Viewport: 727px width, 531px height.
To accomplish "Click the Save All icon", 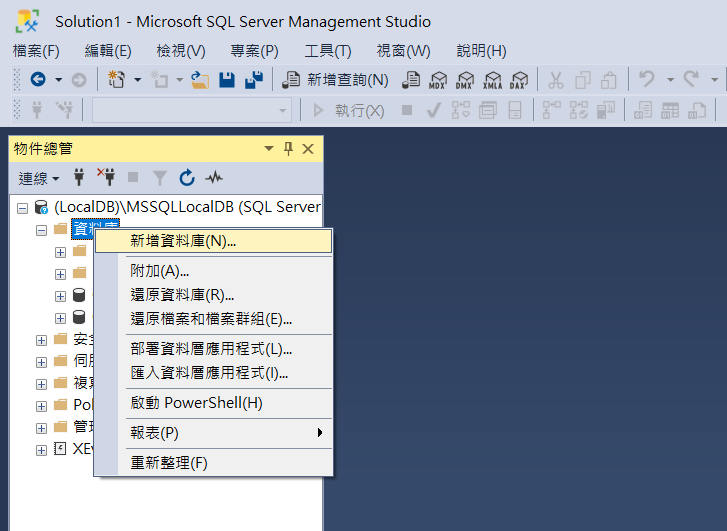I will [254, 80].
